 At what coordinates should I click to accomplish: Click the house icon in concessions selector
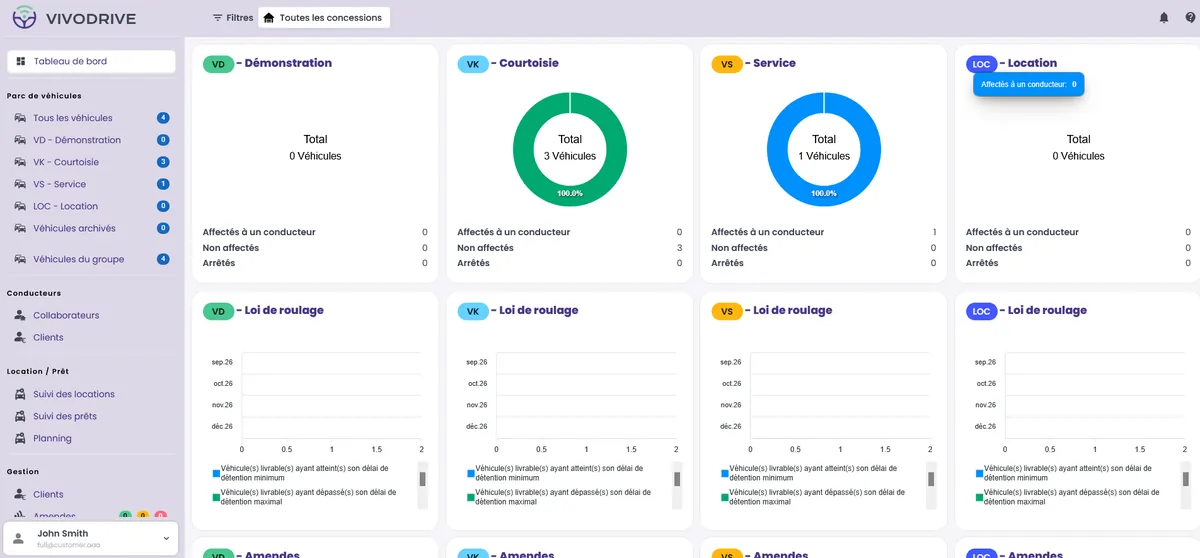point(269,18)
